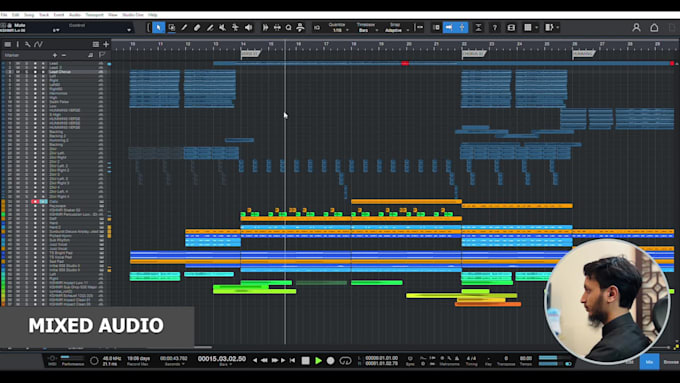This screenshot has height=383, width=680.
Task: Open the Browse panel tab
Action: click(670, 362)
